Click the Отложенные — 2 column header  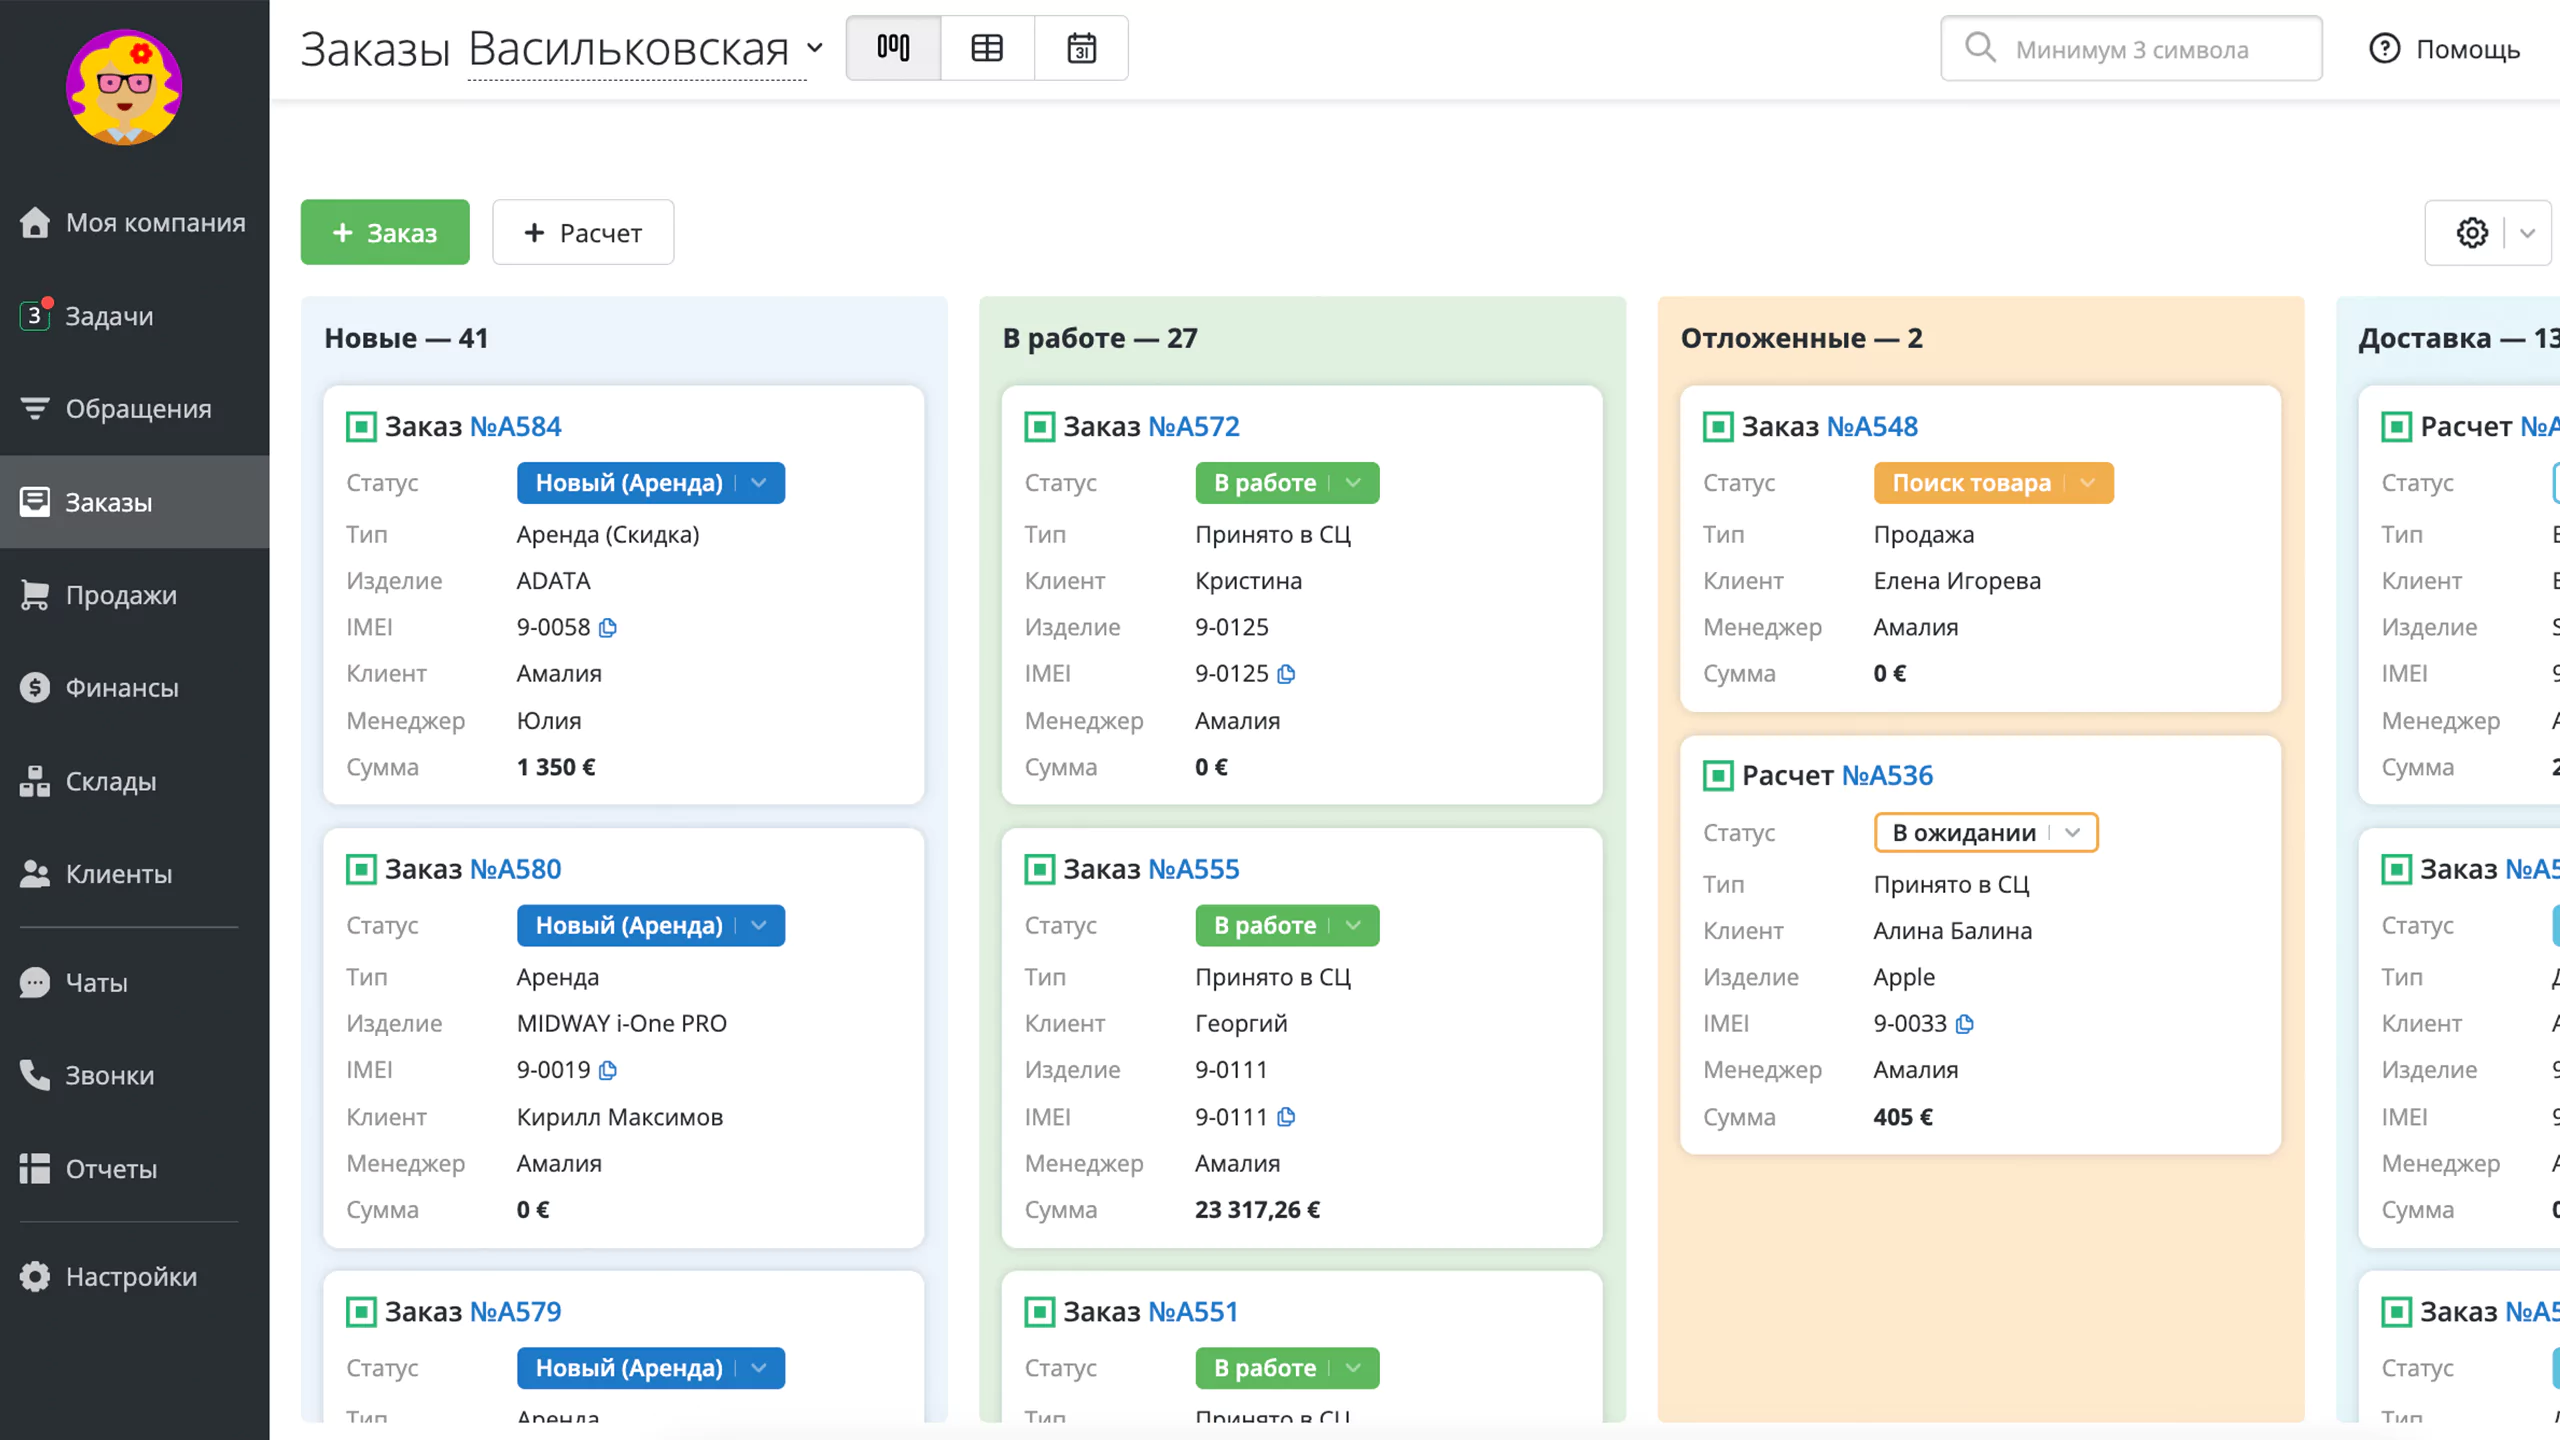coord(1801,338)
